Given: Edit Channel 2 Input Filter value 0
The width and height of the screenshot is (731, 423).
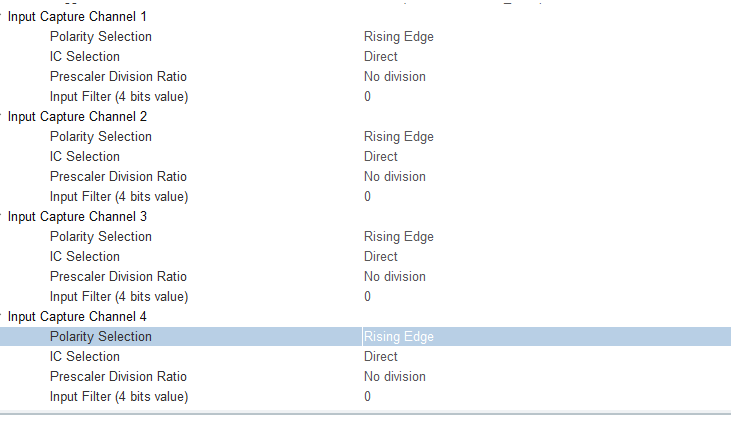Looking at the screenshot, I should 368,197.
